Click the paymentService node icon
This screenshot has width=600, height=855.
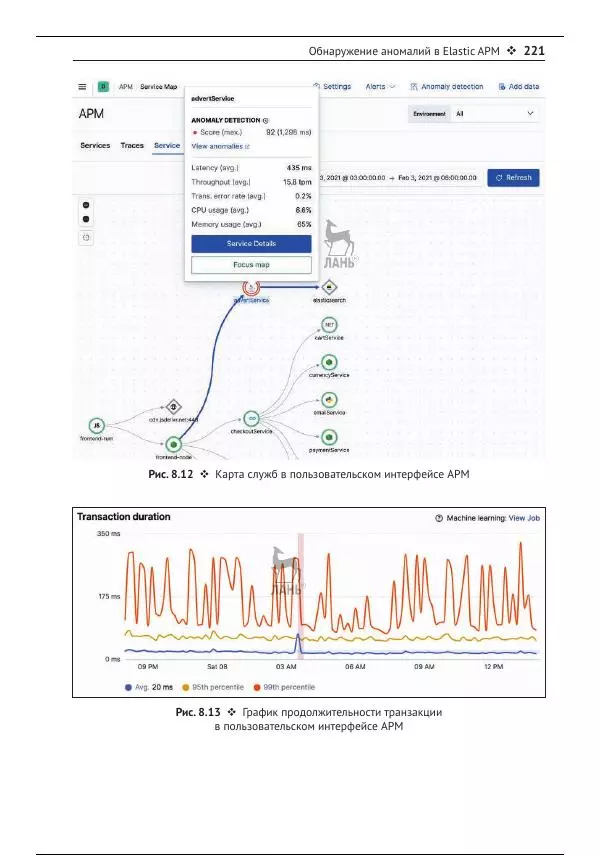click(328, 437)
